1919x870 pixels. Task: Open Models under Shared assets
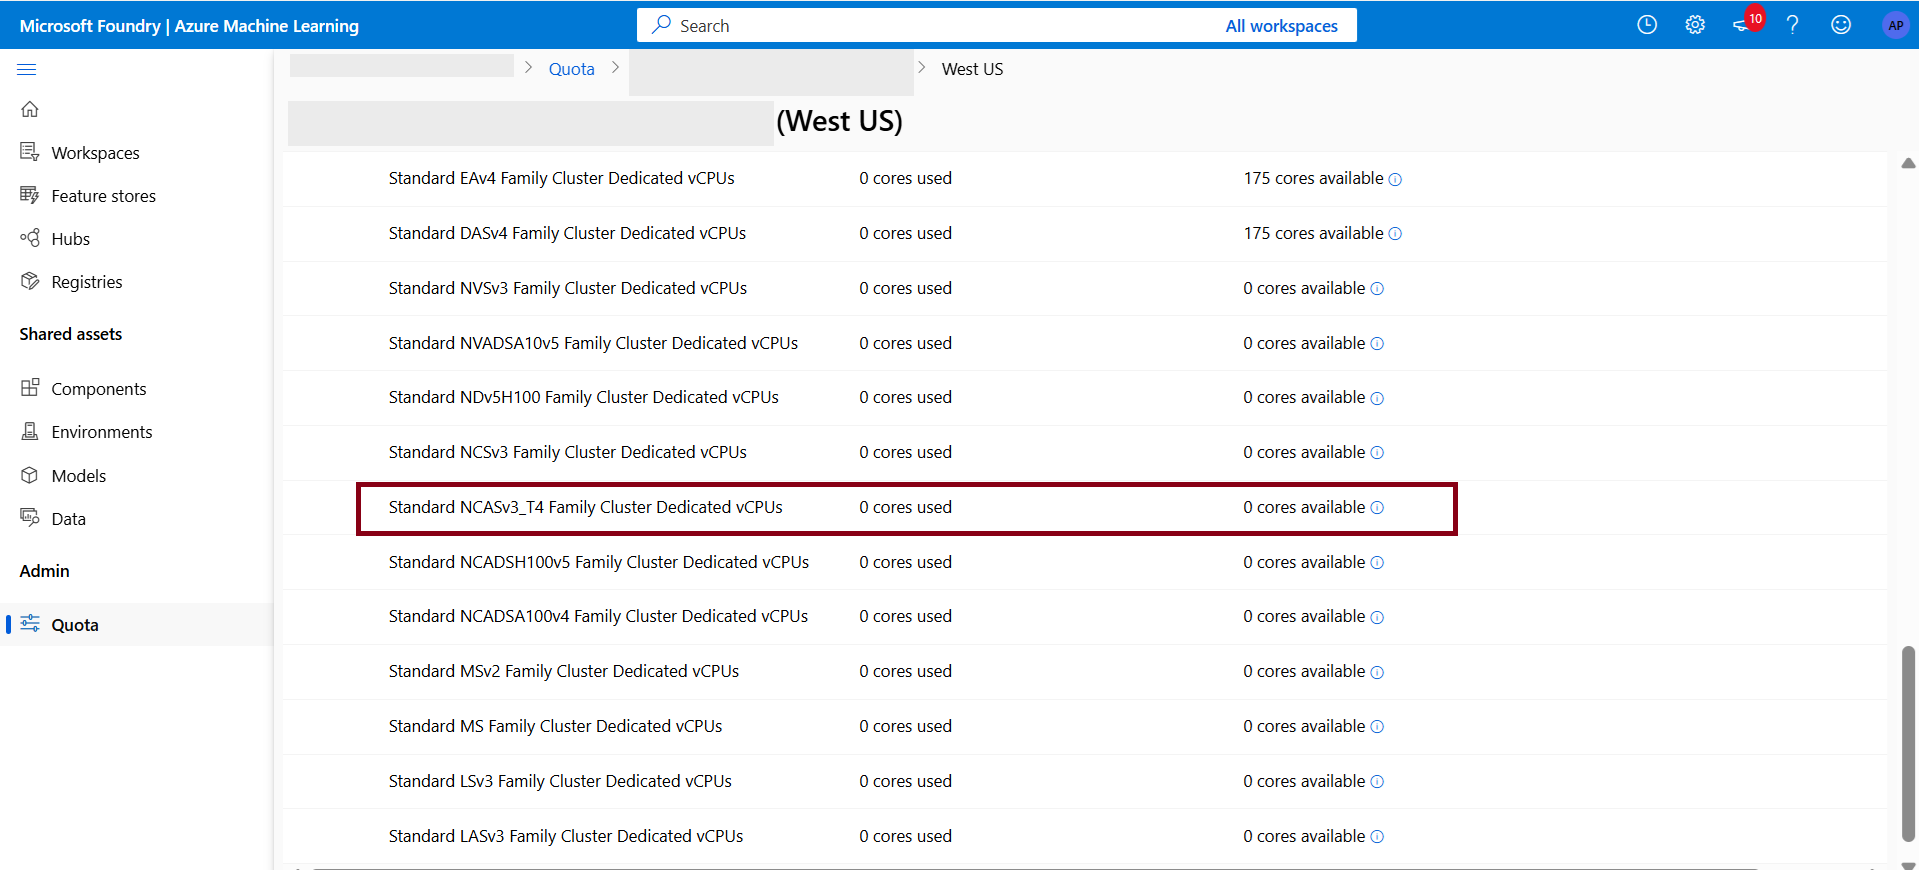(78, 476)
